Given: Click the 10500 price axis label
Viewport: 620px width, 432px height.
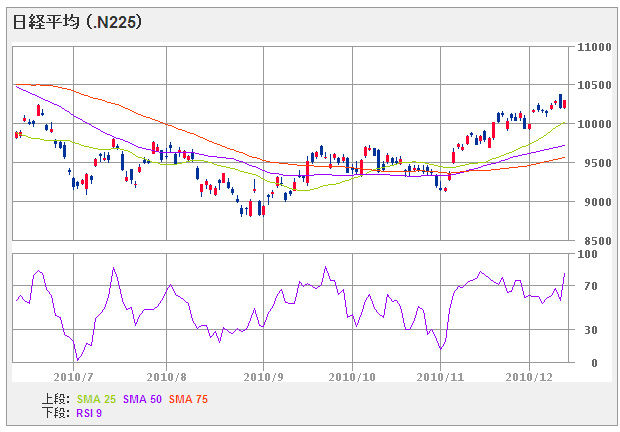Looking at the screenshot, I should 594,85.
